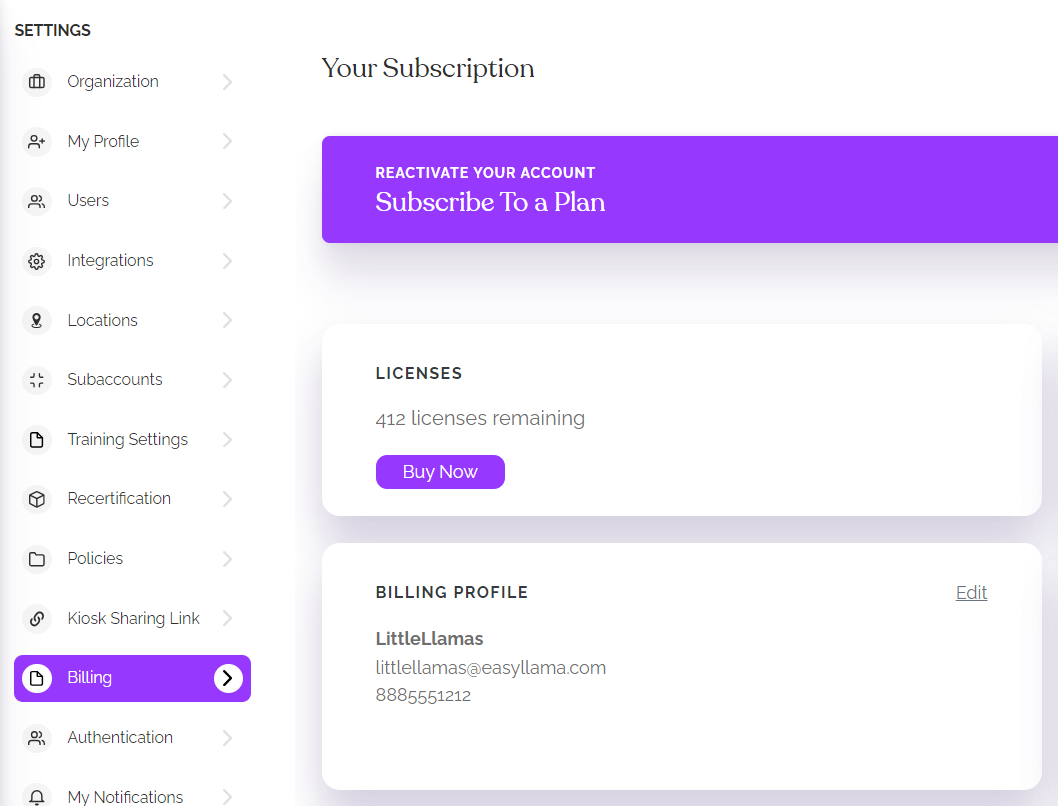Click the Policies folder icon
The height and width of the screenshot is (806, 1058).
37,558
